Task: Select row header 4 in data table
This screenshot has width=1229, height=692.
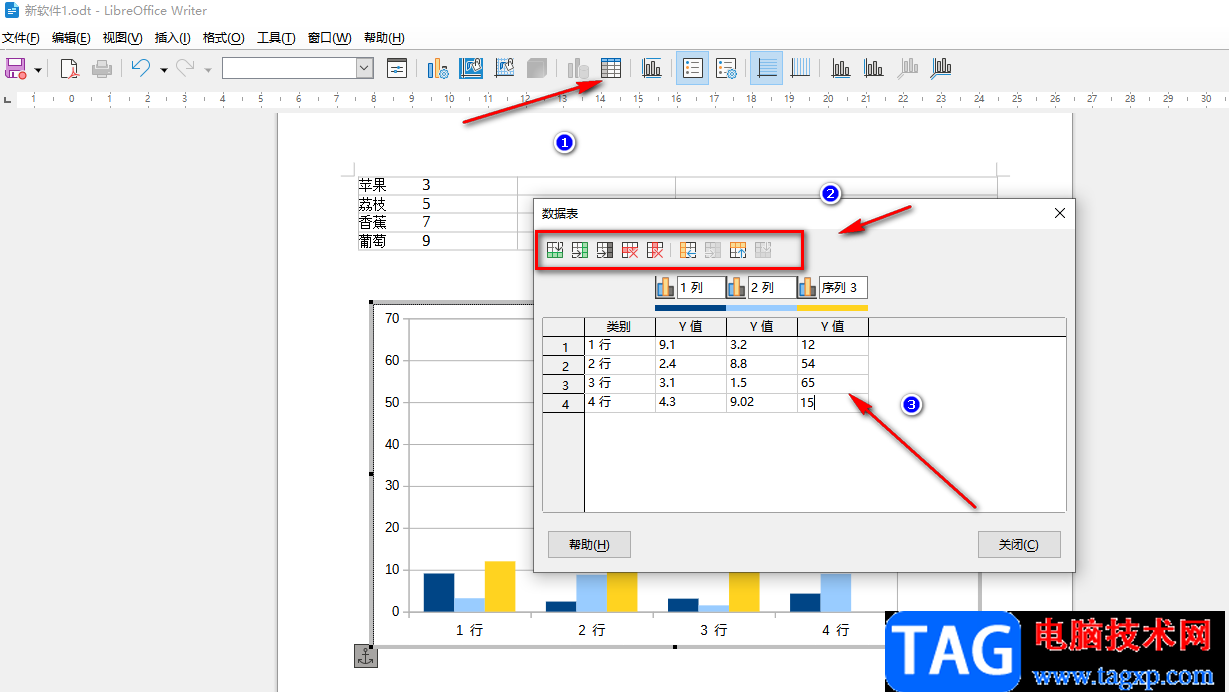Action: coord(564,404)
